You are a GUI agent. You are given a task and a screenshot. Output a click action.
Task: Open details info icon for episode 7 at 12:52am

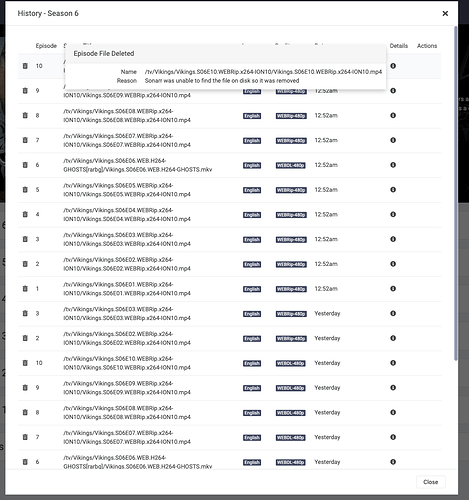click(393, 140)
